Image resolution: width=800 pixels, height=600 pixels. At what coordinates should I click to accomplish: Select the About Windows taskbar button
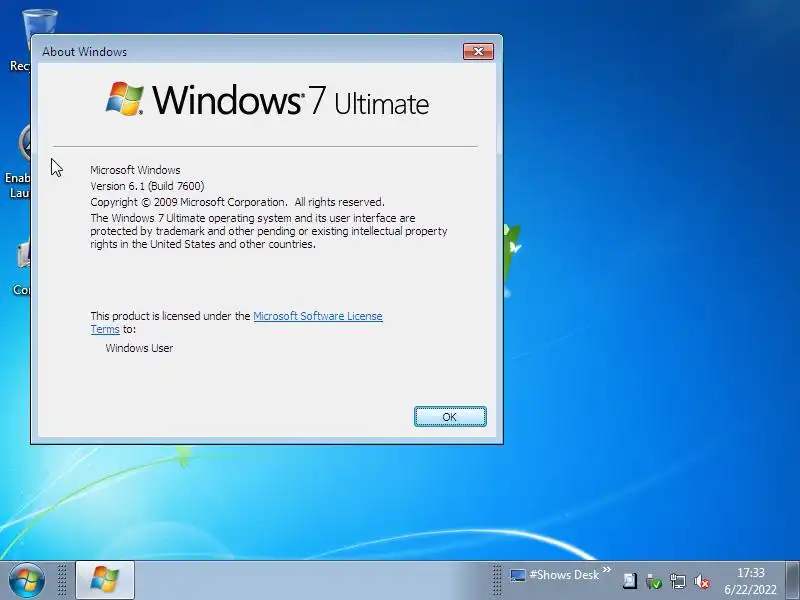(x=105, y=580)
